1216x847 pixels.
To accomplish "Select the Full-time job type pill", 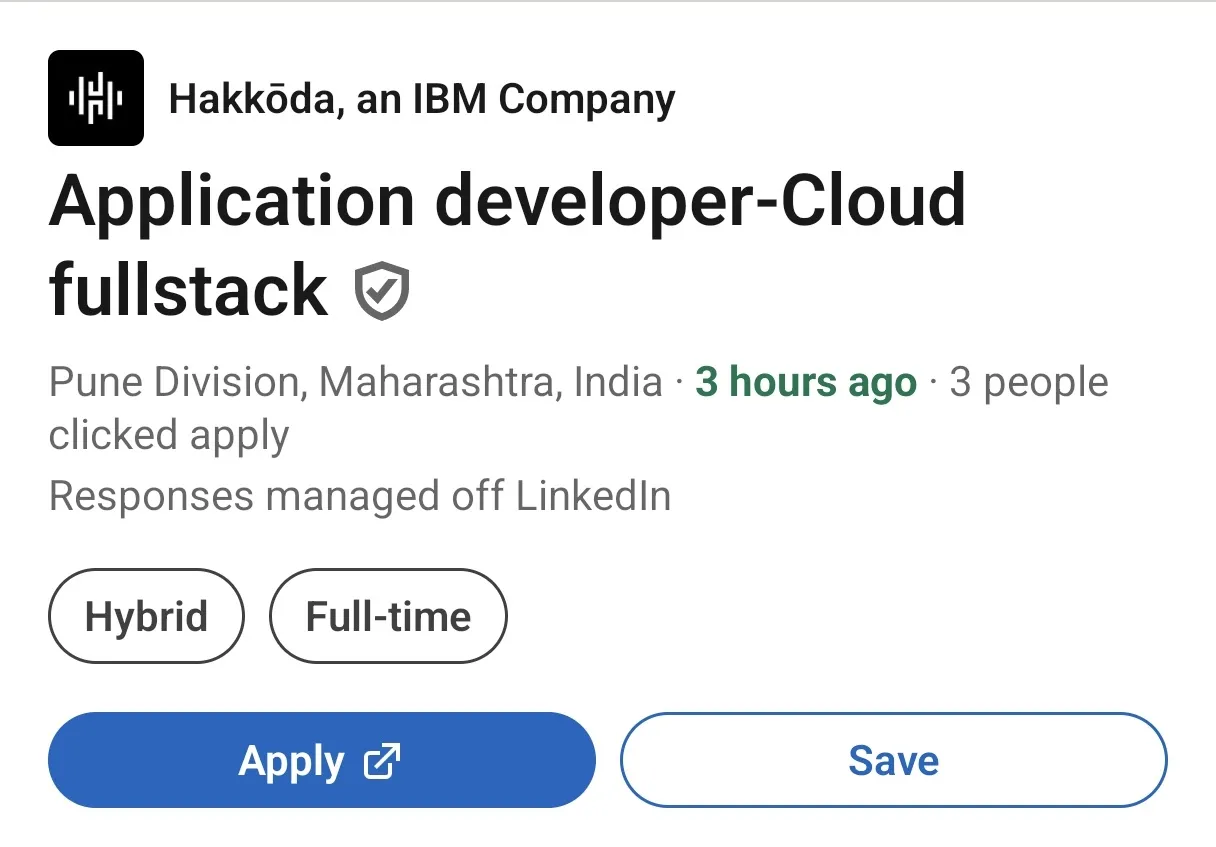I will tap(388, 616).
